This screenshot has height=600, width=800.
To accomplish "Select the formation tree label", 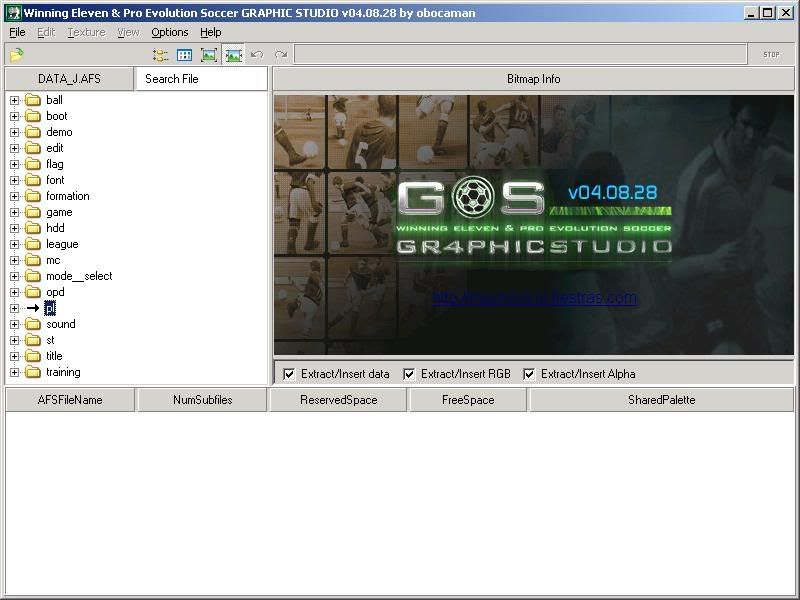I will pyautogui.click(x=67, y=196).
